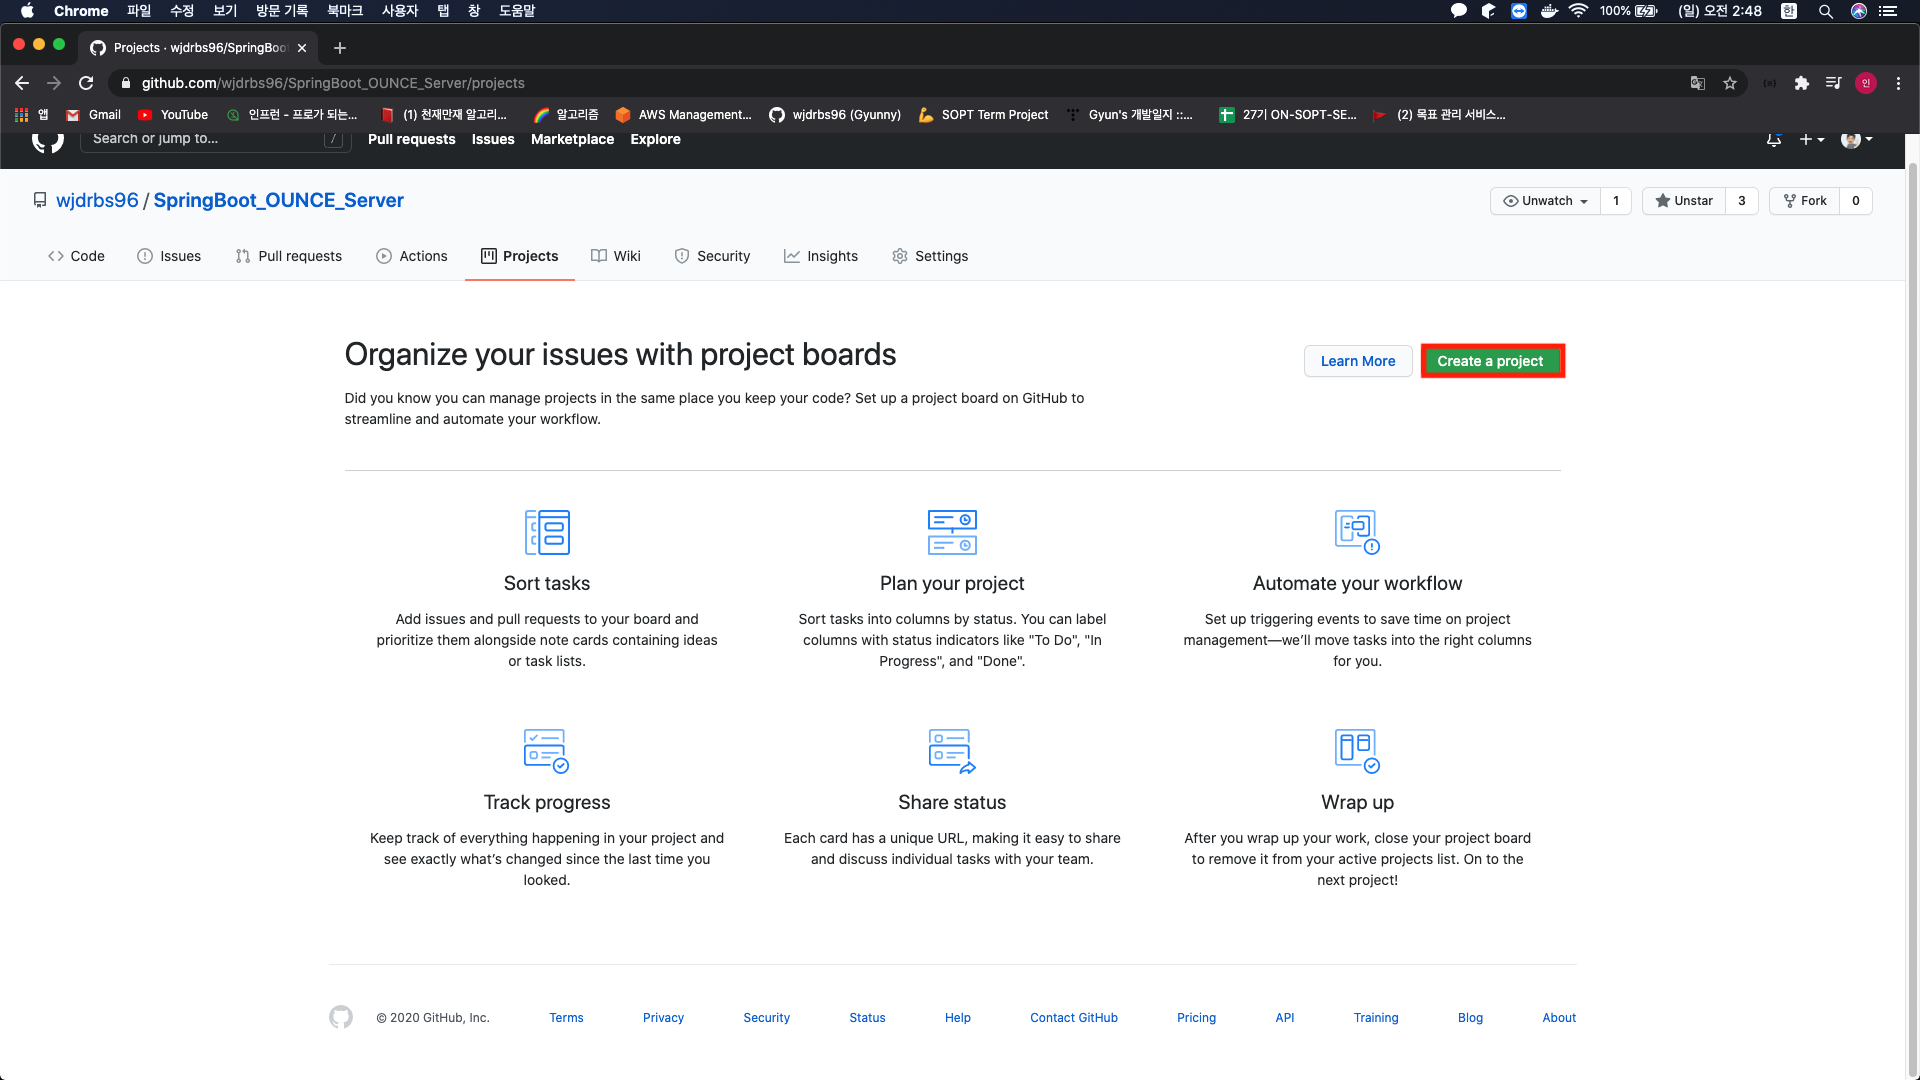Open the user avatar menu dropdown
This screenshot has height=1080, width=1920.
pyautogui.click(x=1856, y=140)
